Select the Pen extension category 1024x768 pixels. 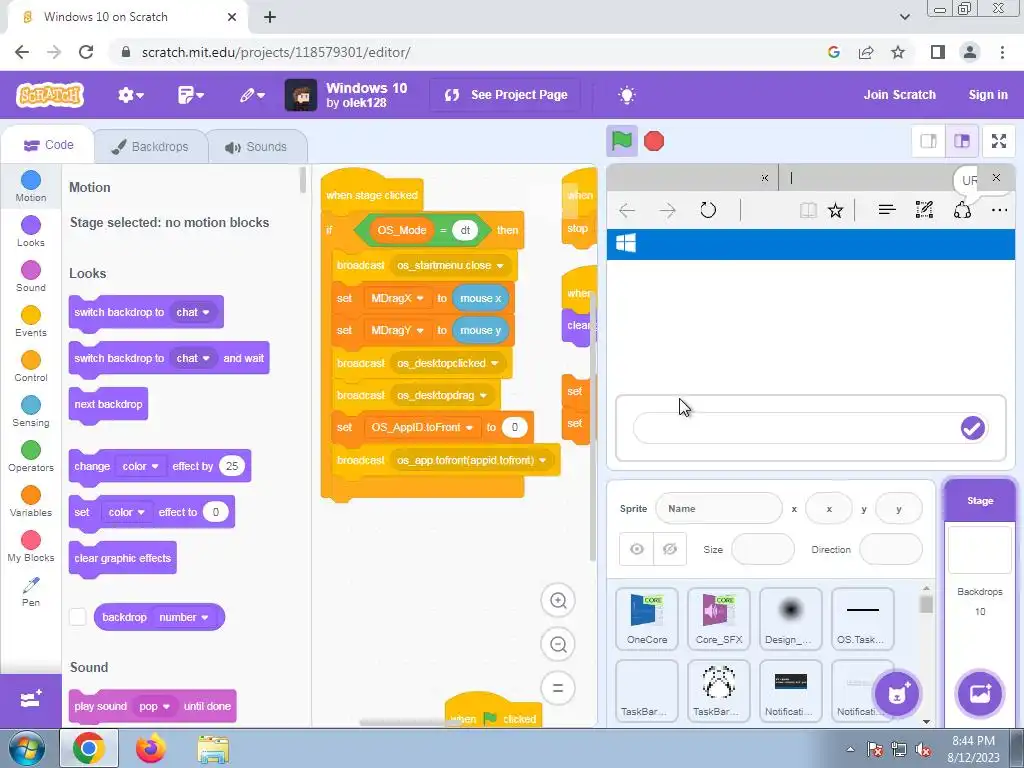(x=31, y=592)
